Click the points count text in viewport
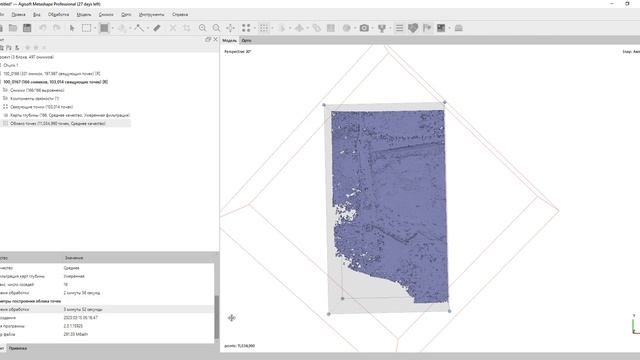Viewport: 640px width, 360px height. [x=240, y=346]
